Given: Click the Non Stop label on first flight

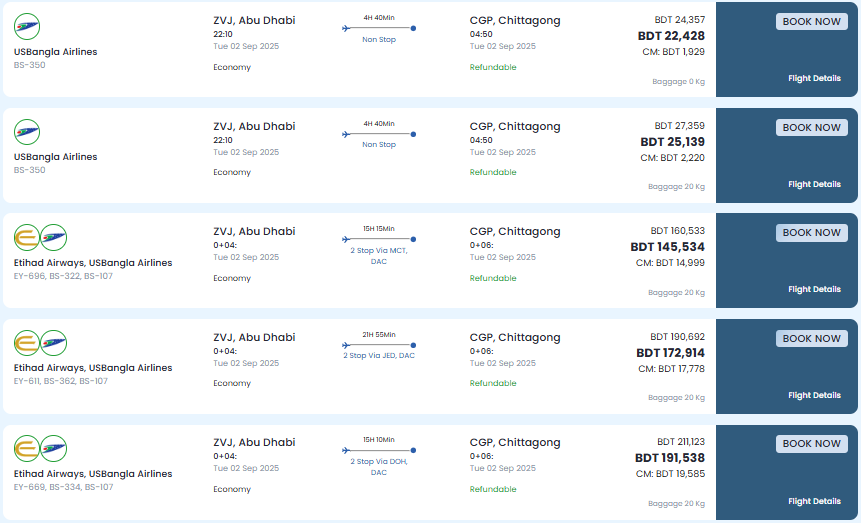Looking at the screenshot, I should pyautogui.click(x=379, y=40).
